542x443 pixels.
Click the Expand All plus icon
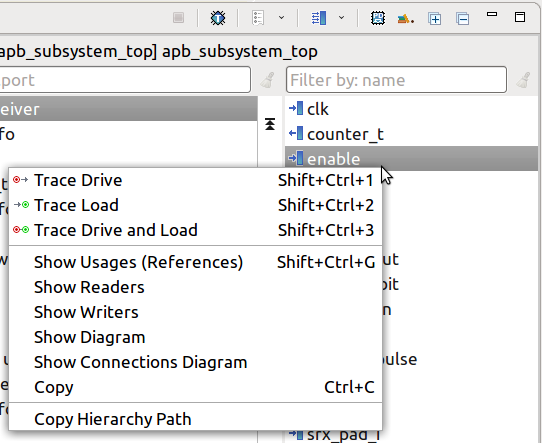click(434, 18)
